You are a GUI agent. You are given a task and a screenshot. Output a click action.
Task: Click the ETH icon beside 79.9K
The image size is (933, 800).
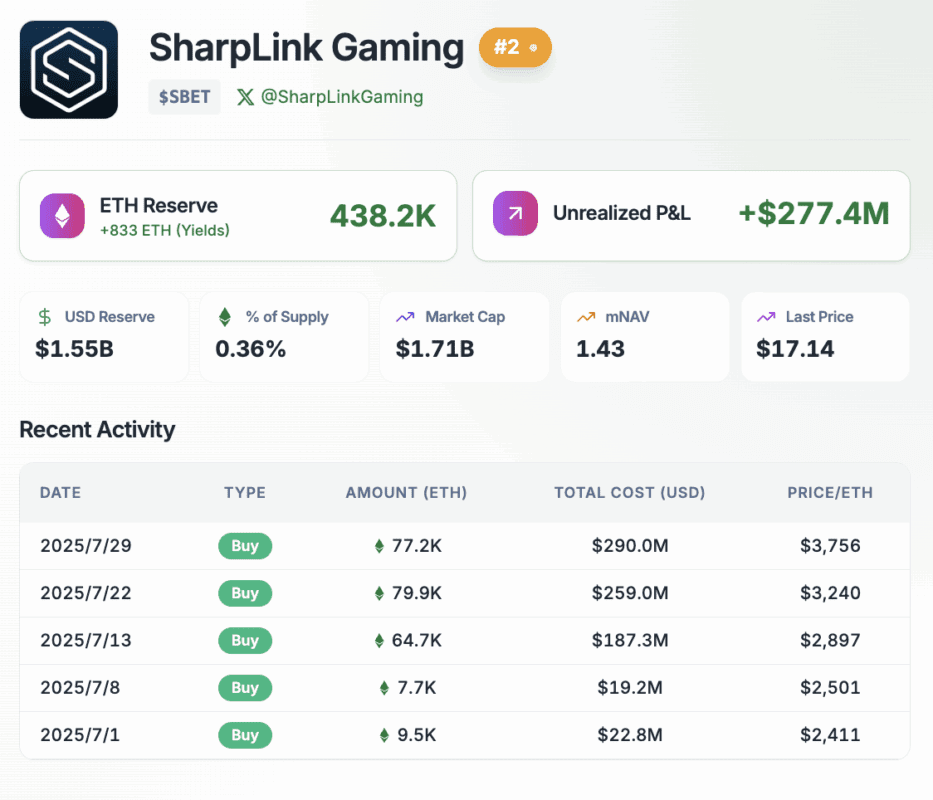pos(379,593)
